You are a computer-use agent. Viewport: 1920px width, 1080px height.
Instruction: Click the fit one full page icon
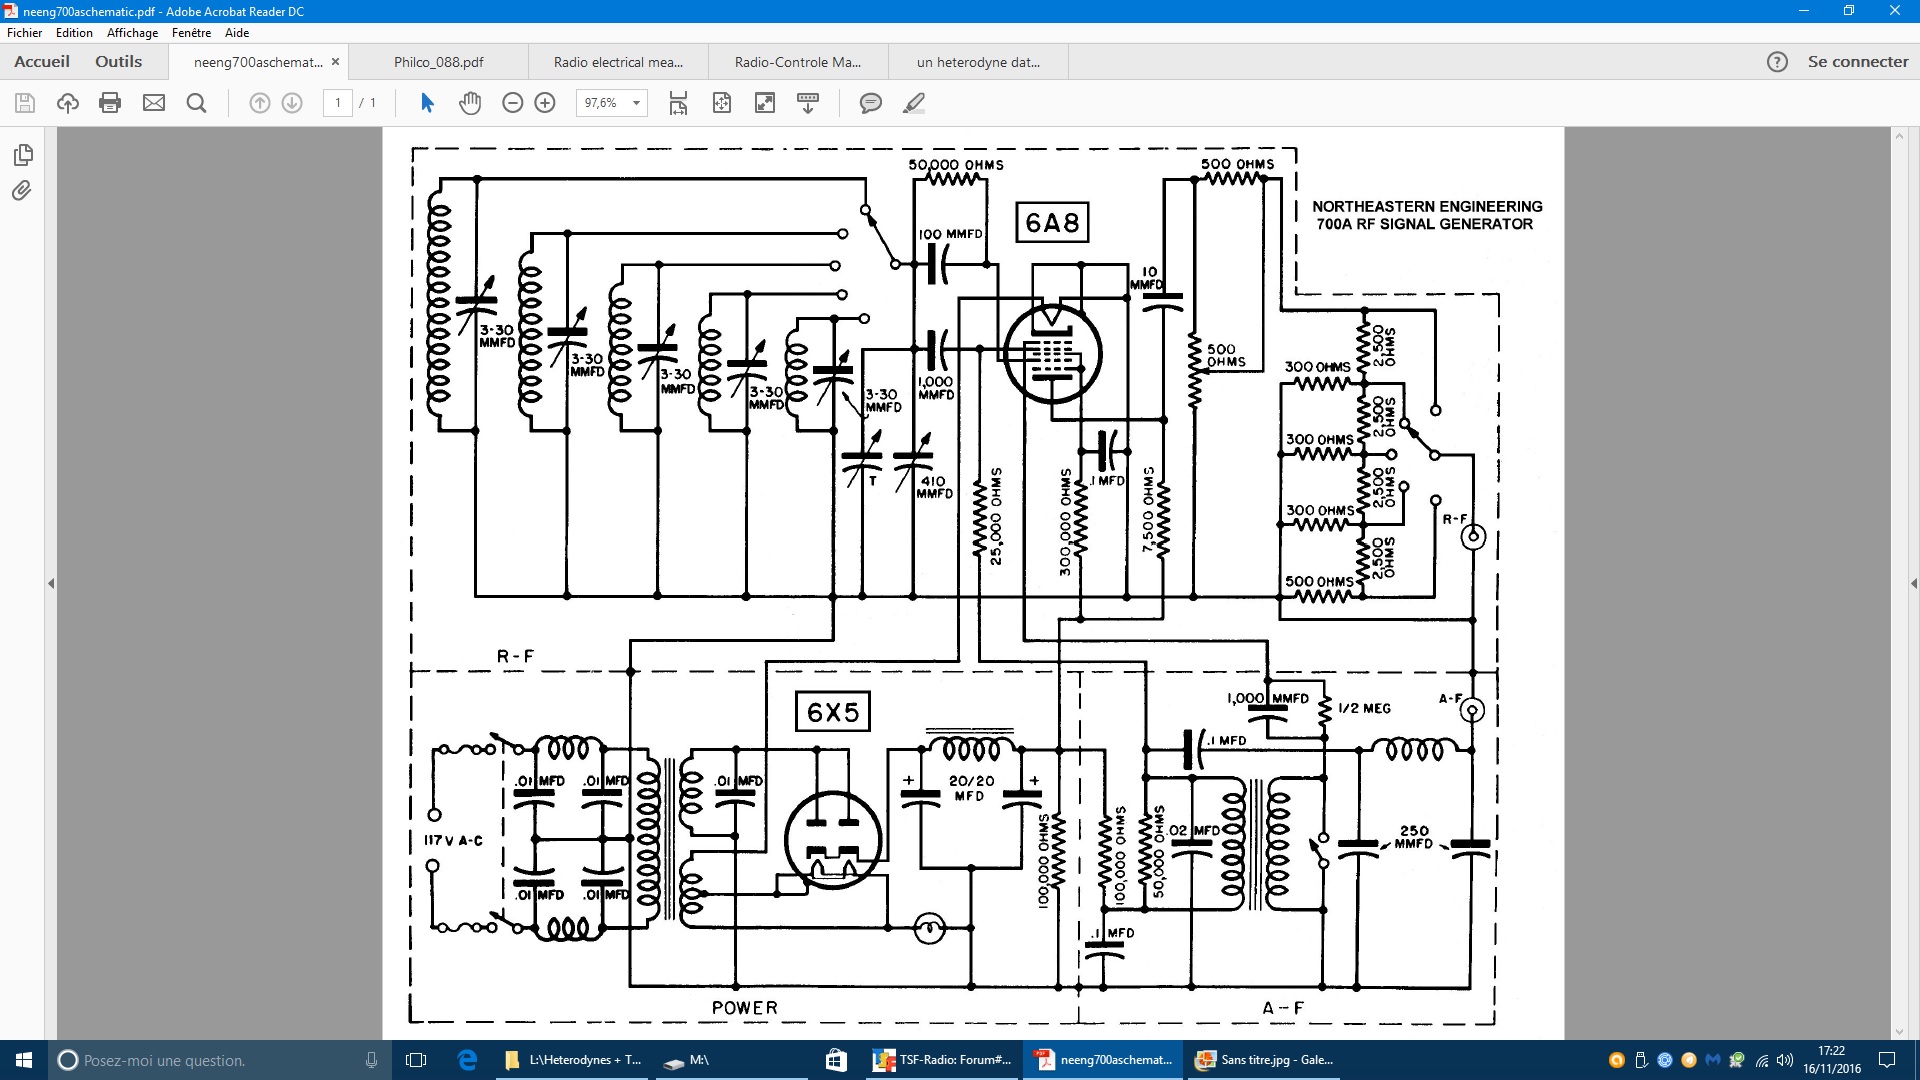click(722, 103)
